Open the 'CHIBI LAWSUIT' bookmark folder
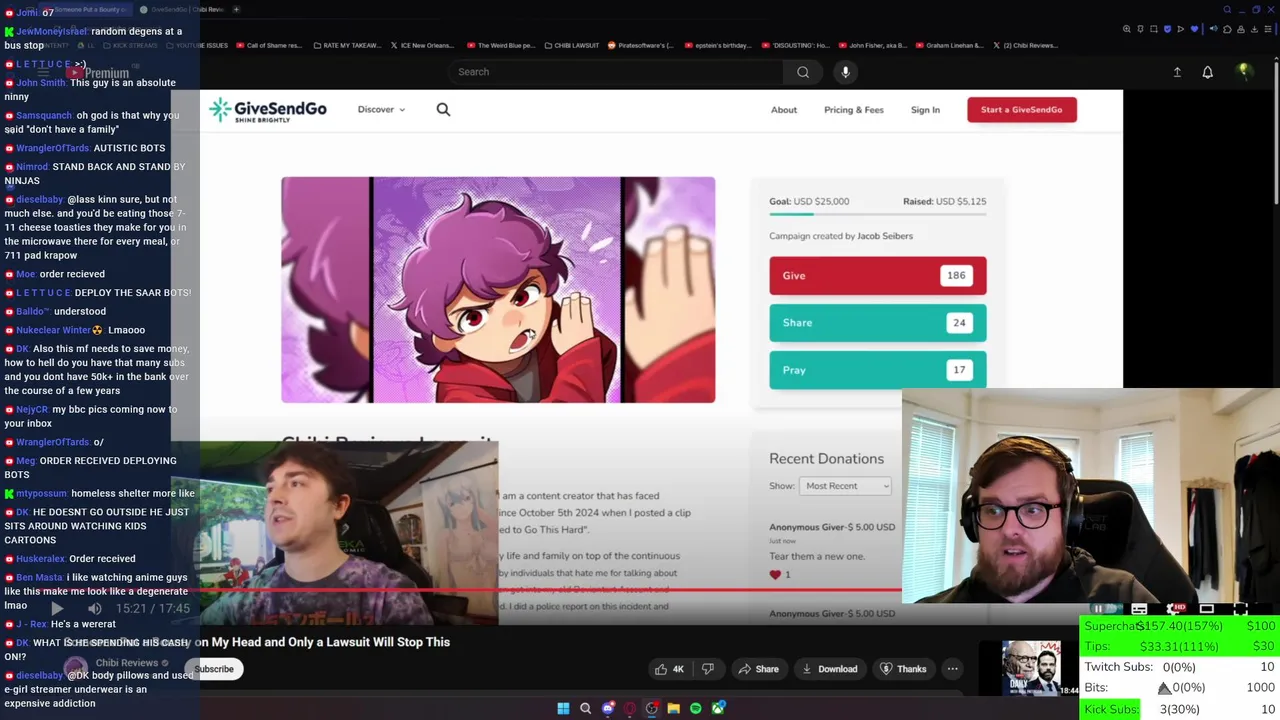The image size is (1280, 720). pos(570,45)
